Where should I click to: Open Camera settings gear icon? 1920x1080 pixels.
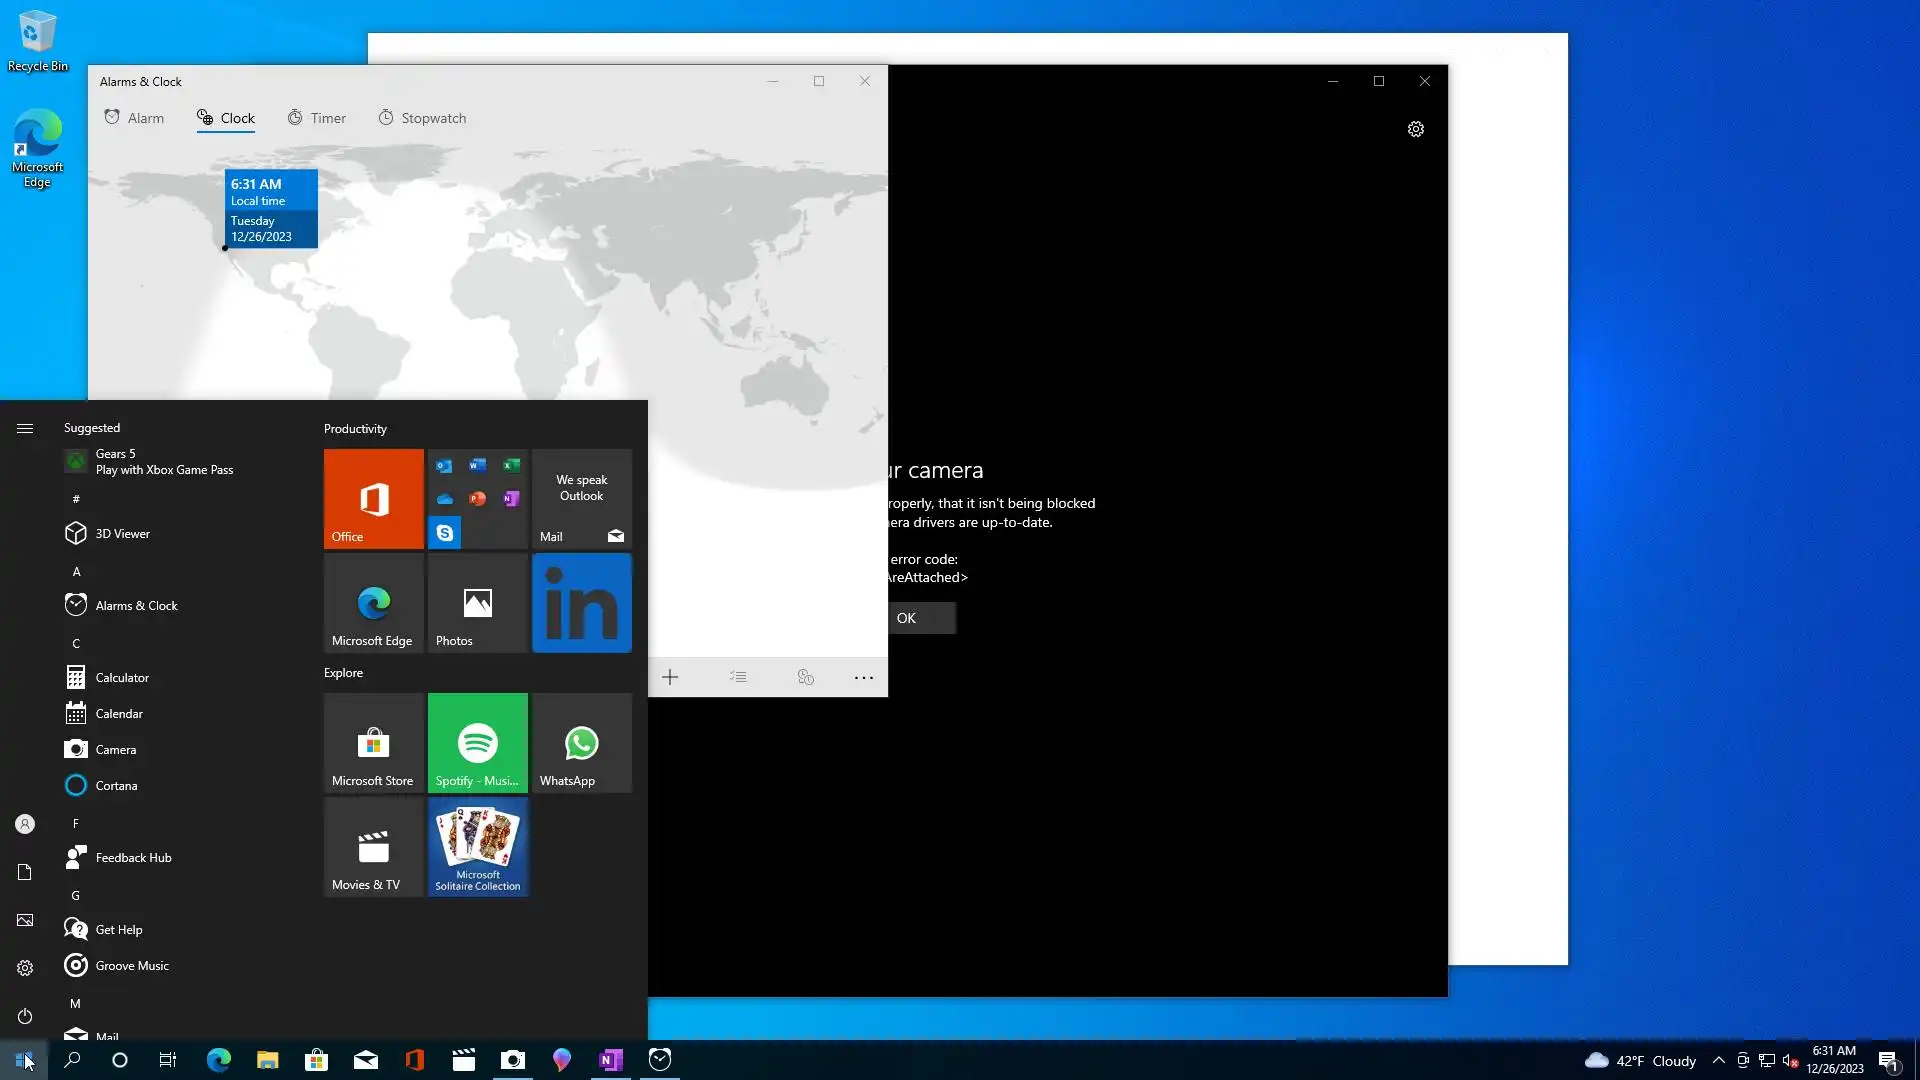pyautogui.click(x=1415, y=129)
